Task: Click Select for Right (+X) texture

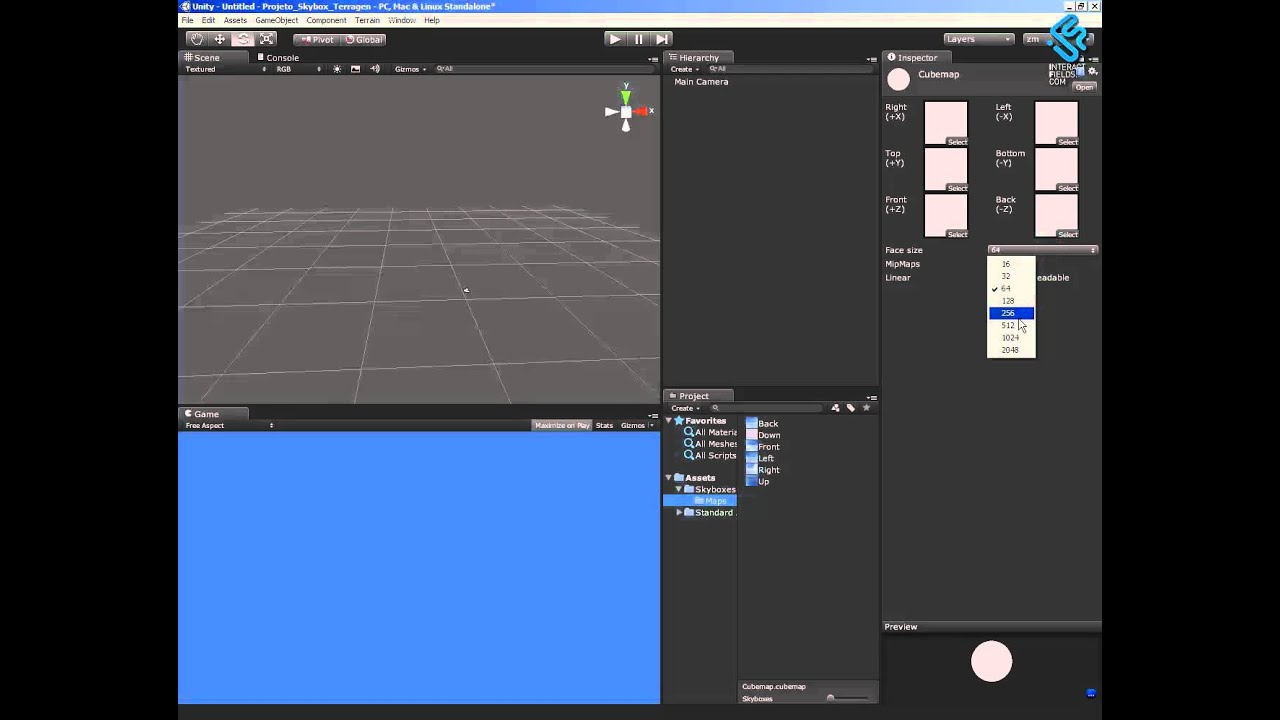Action: tap(957, 142)
